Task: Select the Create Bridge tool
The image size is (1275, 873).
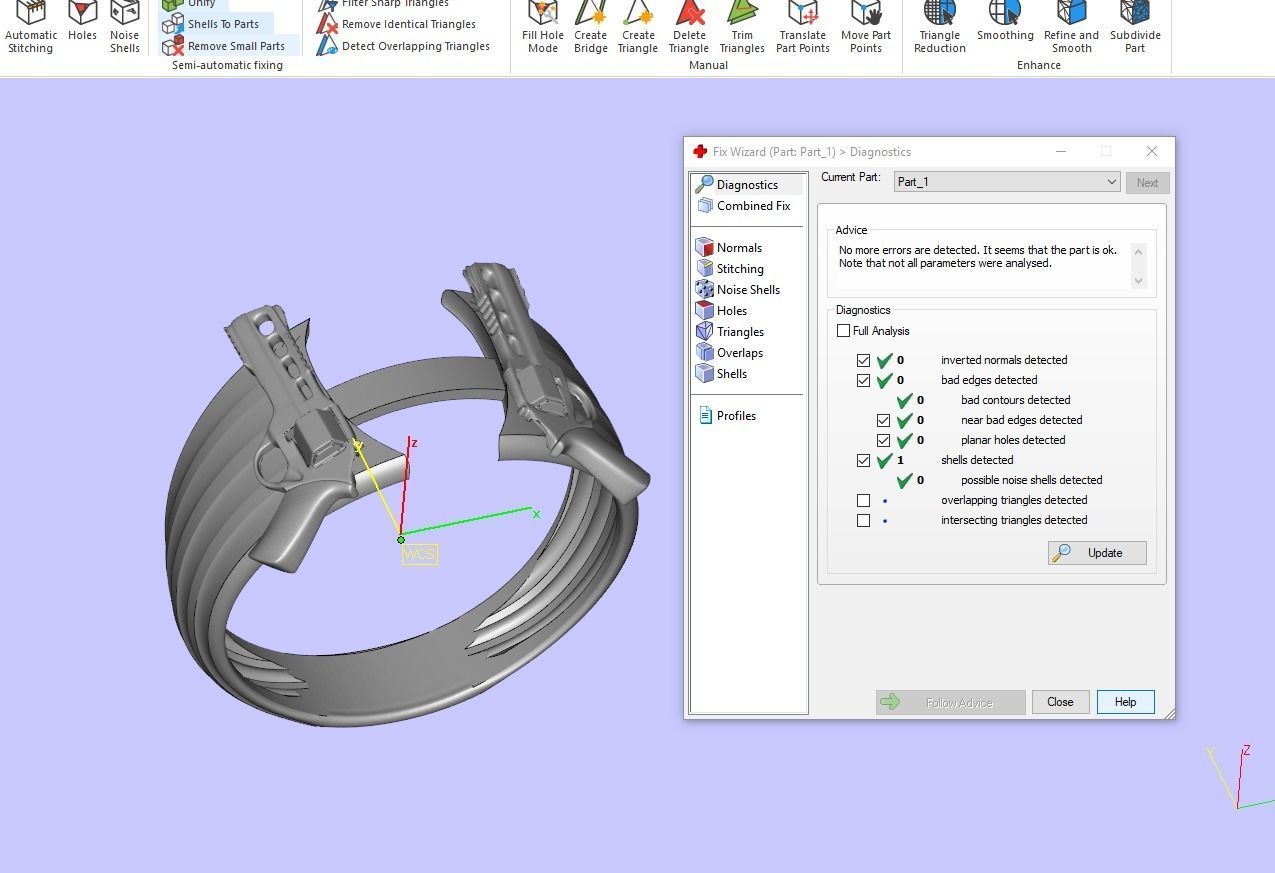Action: pos(590,27)
